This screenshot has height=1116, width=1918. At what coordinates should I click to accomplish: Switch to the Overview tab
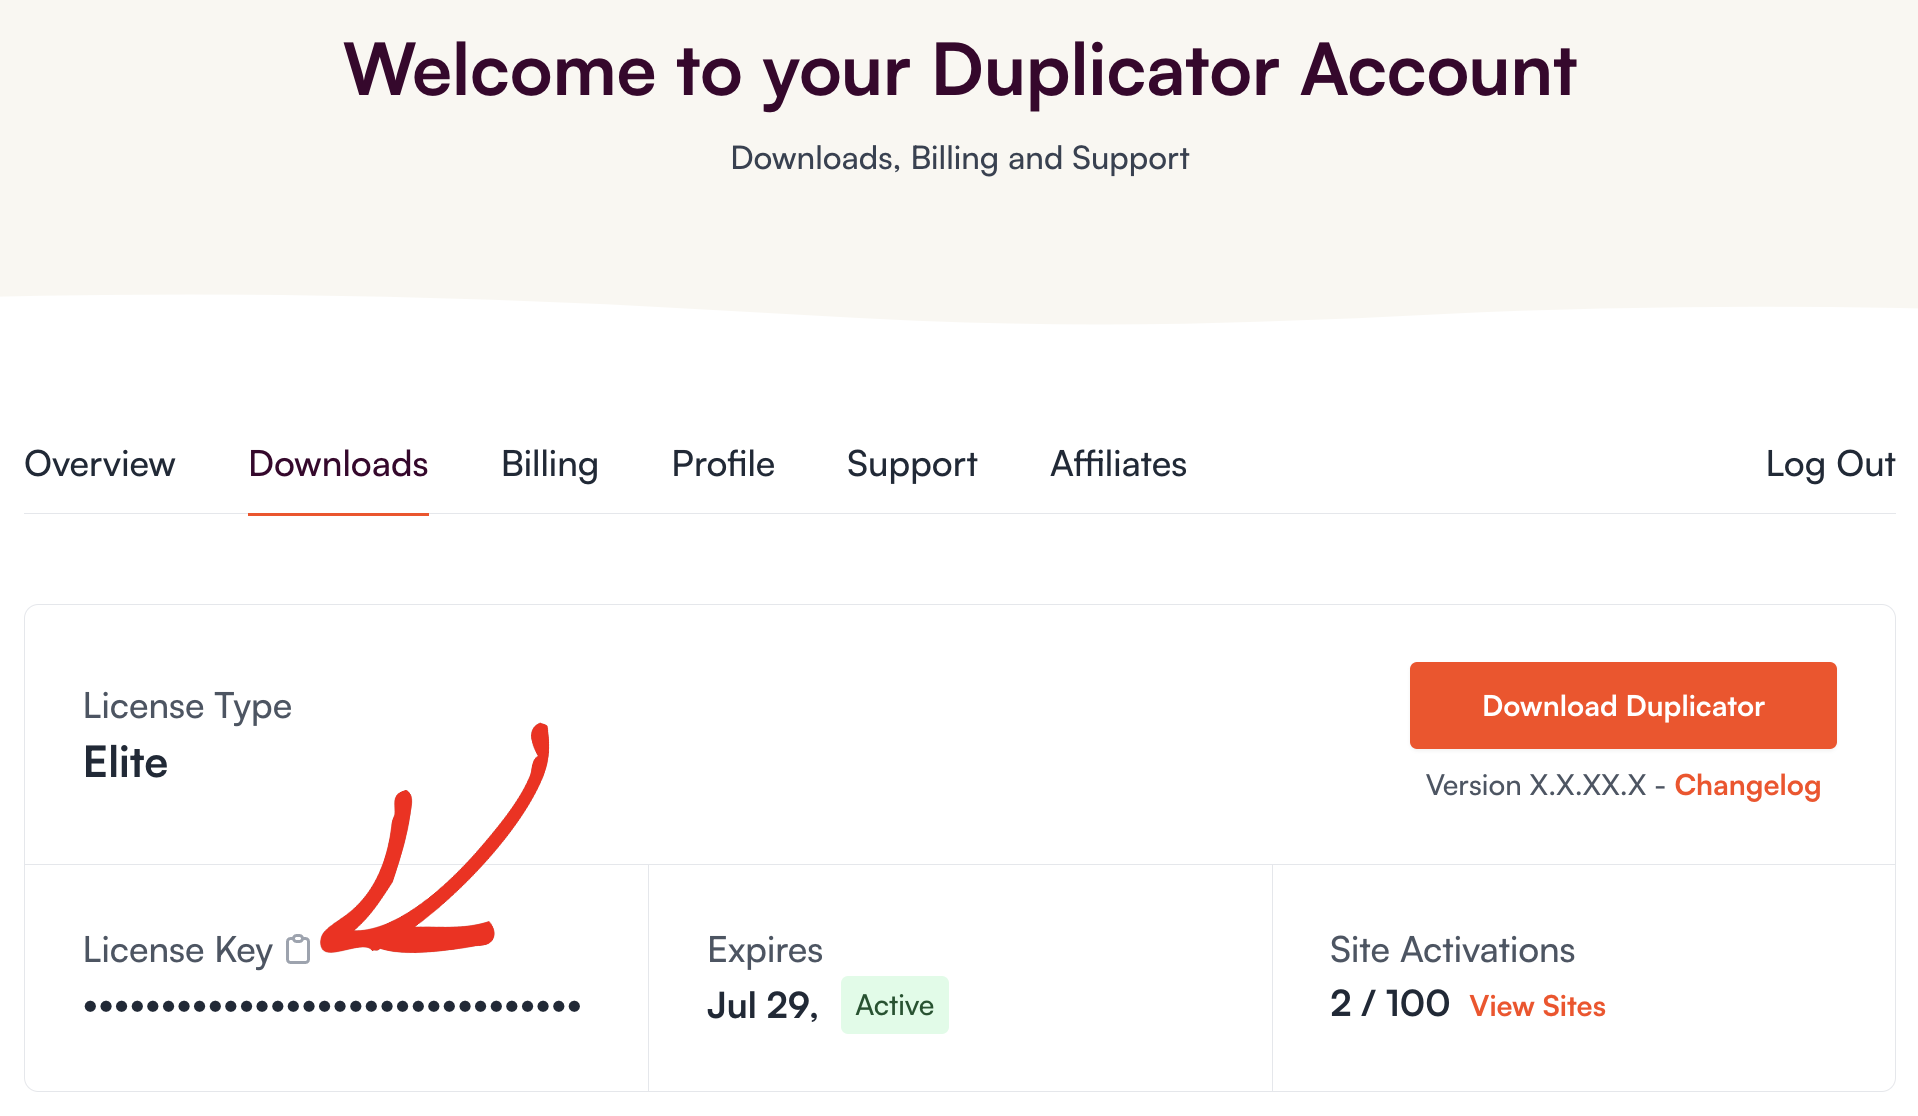coord(100,464)
